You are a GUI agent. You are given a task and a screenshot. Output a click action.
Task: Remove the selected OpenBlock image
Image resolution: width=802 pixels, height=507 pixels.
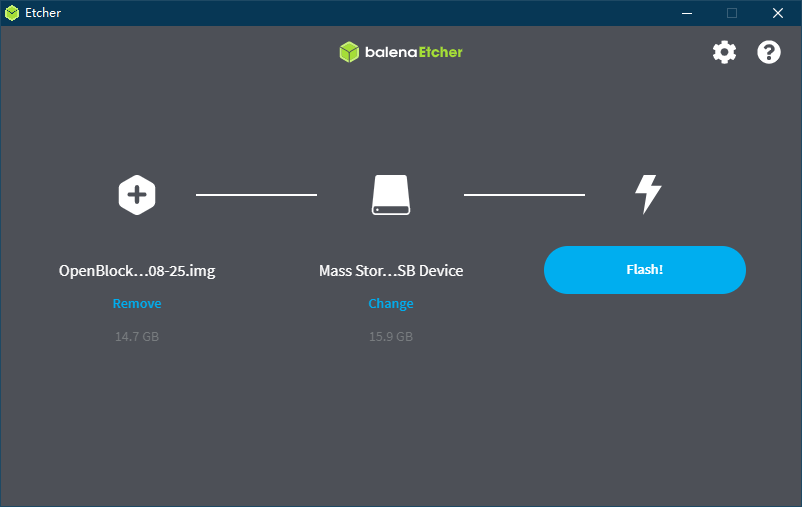(x=137, y=303)
